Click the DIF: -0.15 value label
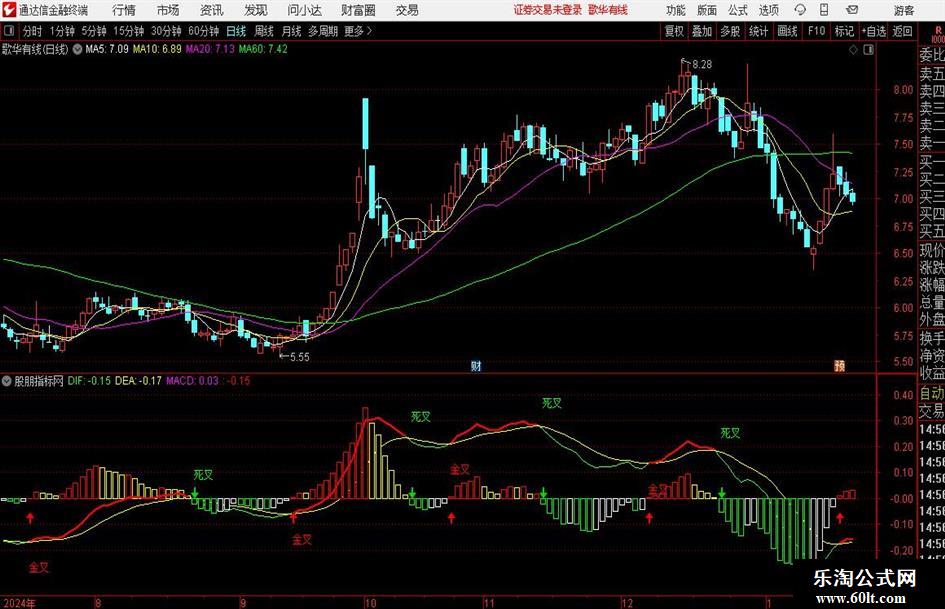Viewport: 945px width, 609px height. pyautogui.click(x=89, y=381)
